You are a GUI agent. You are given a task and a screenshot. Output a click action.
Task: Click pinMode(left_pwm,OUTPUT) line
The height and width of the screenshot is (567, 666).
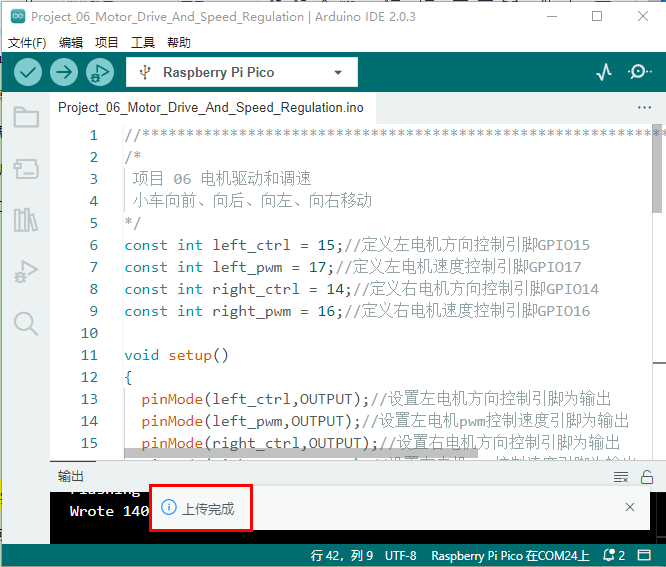385,421
